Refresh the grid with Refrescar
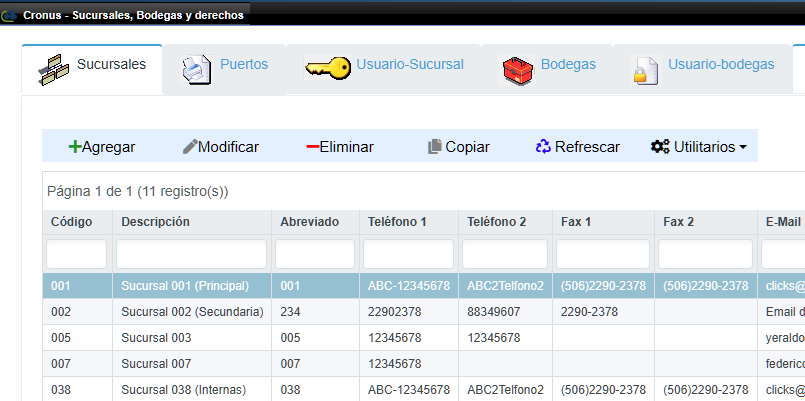Screen dimensions: 805x401 coord(577,147)
